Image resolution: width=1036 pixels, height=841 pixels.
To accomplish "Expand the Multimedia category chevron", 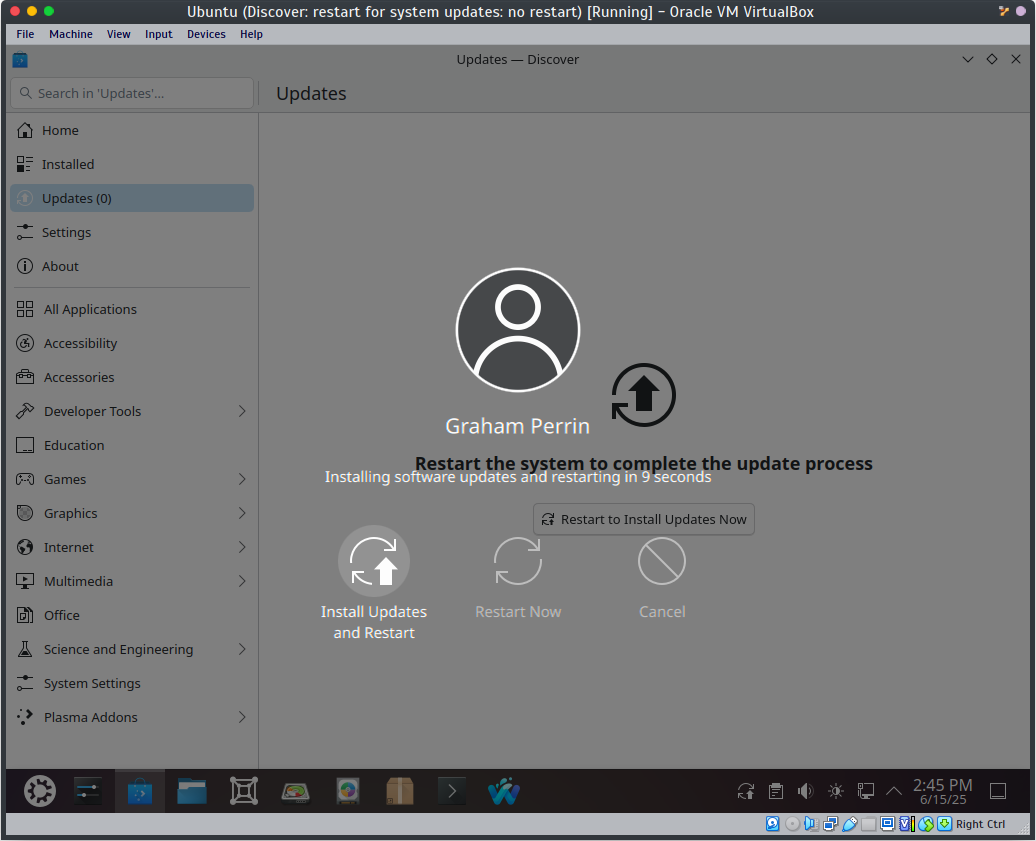I will pyautogui.click(x=242, y=581).
